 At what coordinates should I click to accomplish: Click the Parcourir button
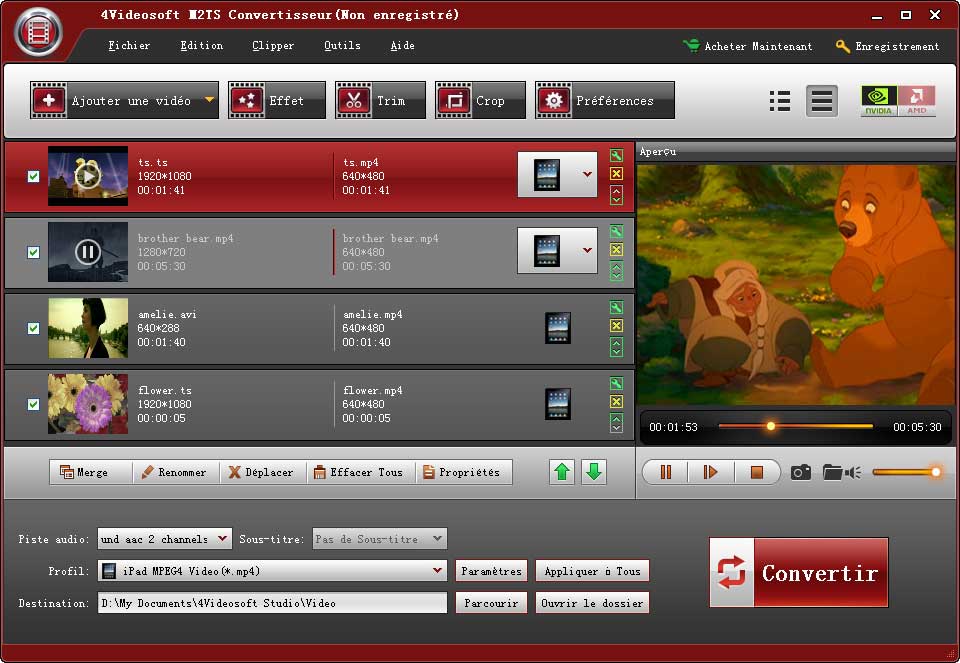pyautogui.click(x=491, y=603)
